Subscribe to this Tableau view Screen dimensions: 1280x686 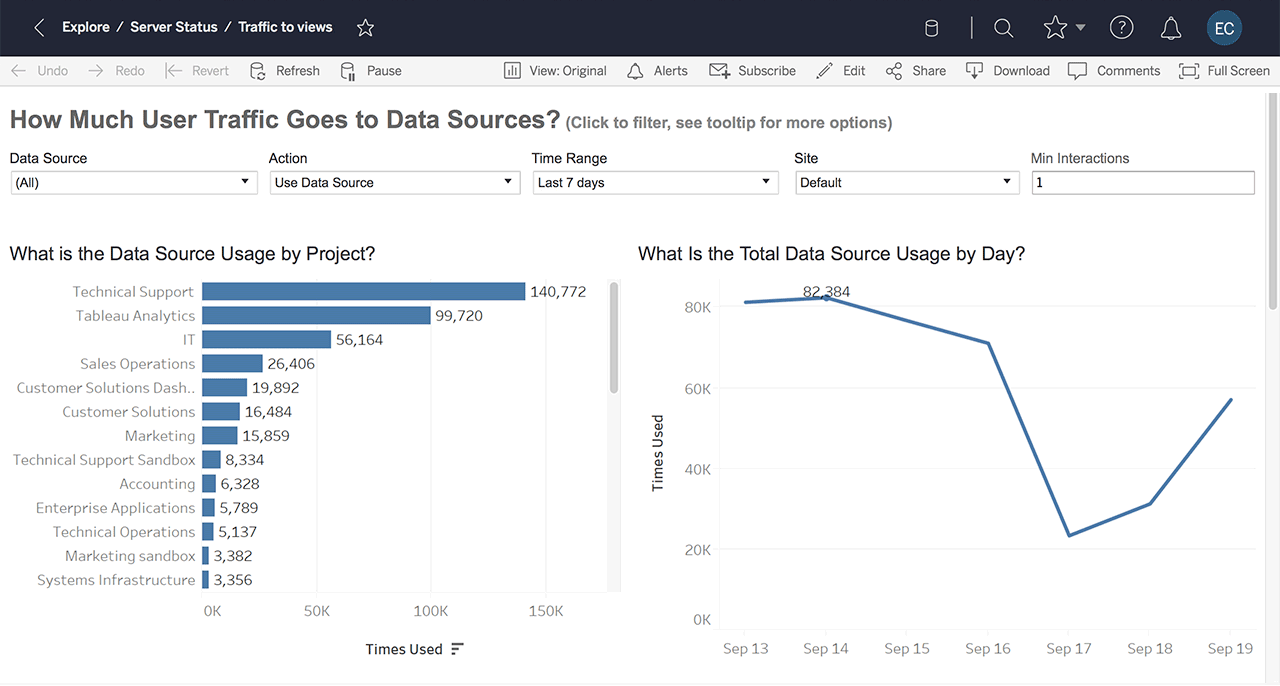click(x=752, y=71)
